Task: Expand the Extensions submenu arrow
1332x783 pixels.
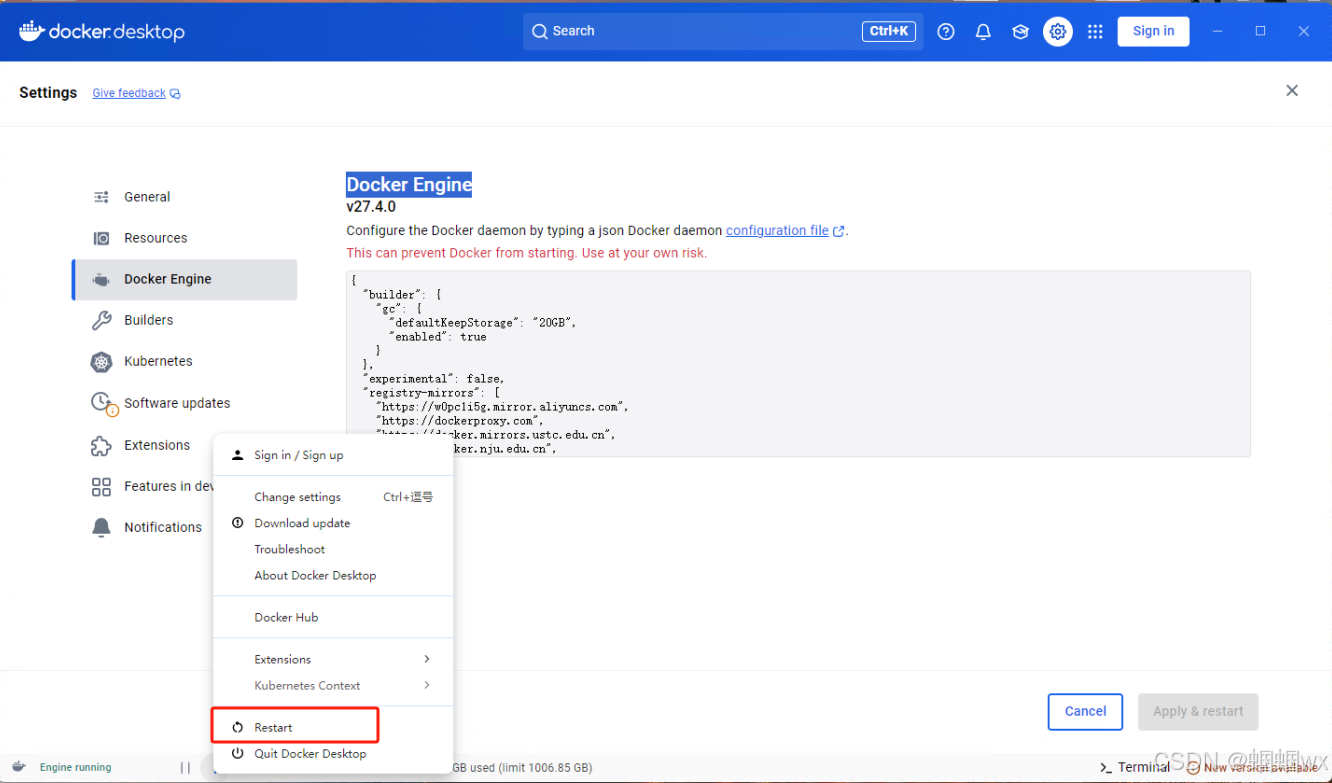Action: click(427, 659)
